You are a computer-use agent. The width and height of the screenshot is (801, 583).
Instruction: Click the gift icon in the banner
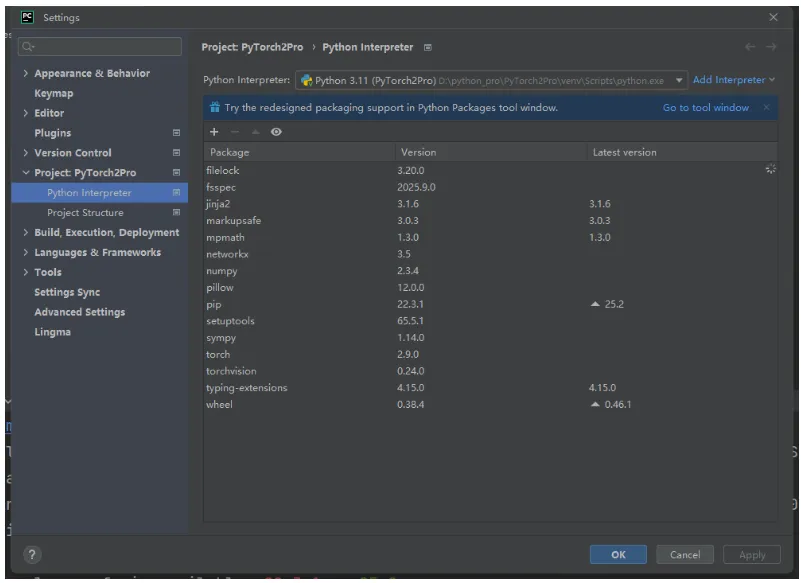(x=215, y=107)
